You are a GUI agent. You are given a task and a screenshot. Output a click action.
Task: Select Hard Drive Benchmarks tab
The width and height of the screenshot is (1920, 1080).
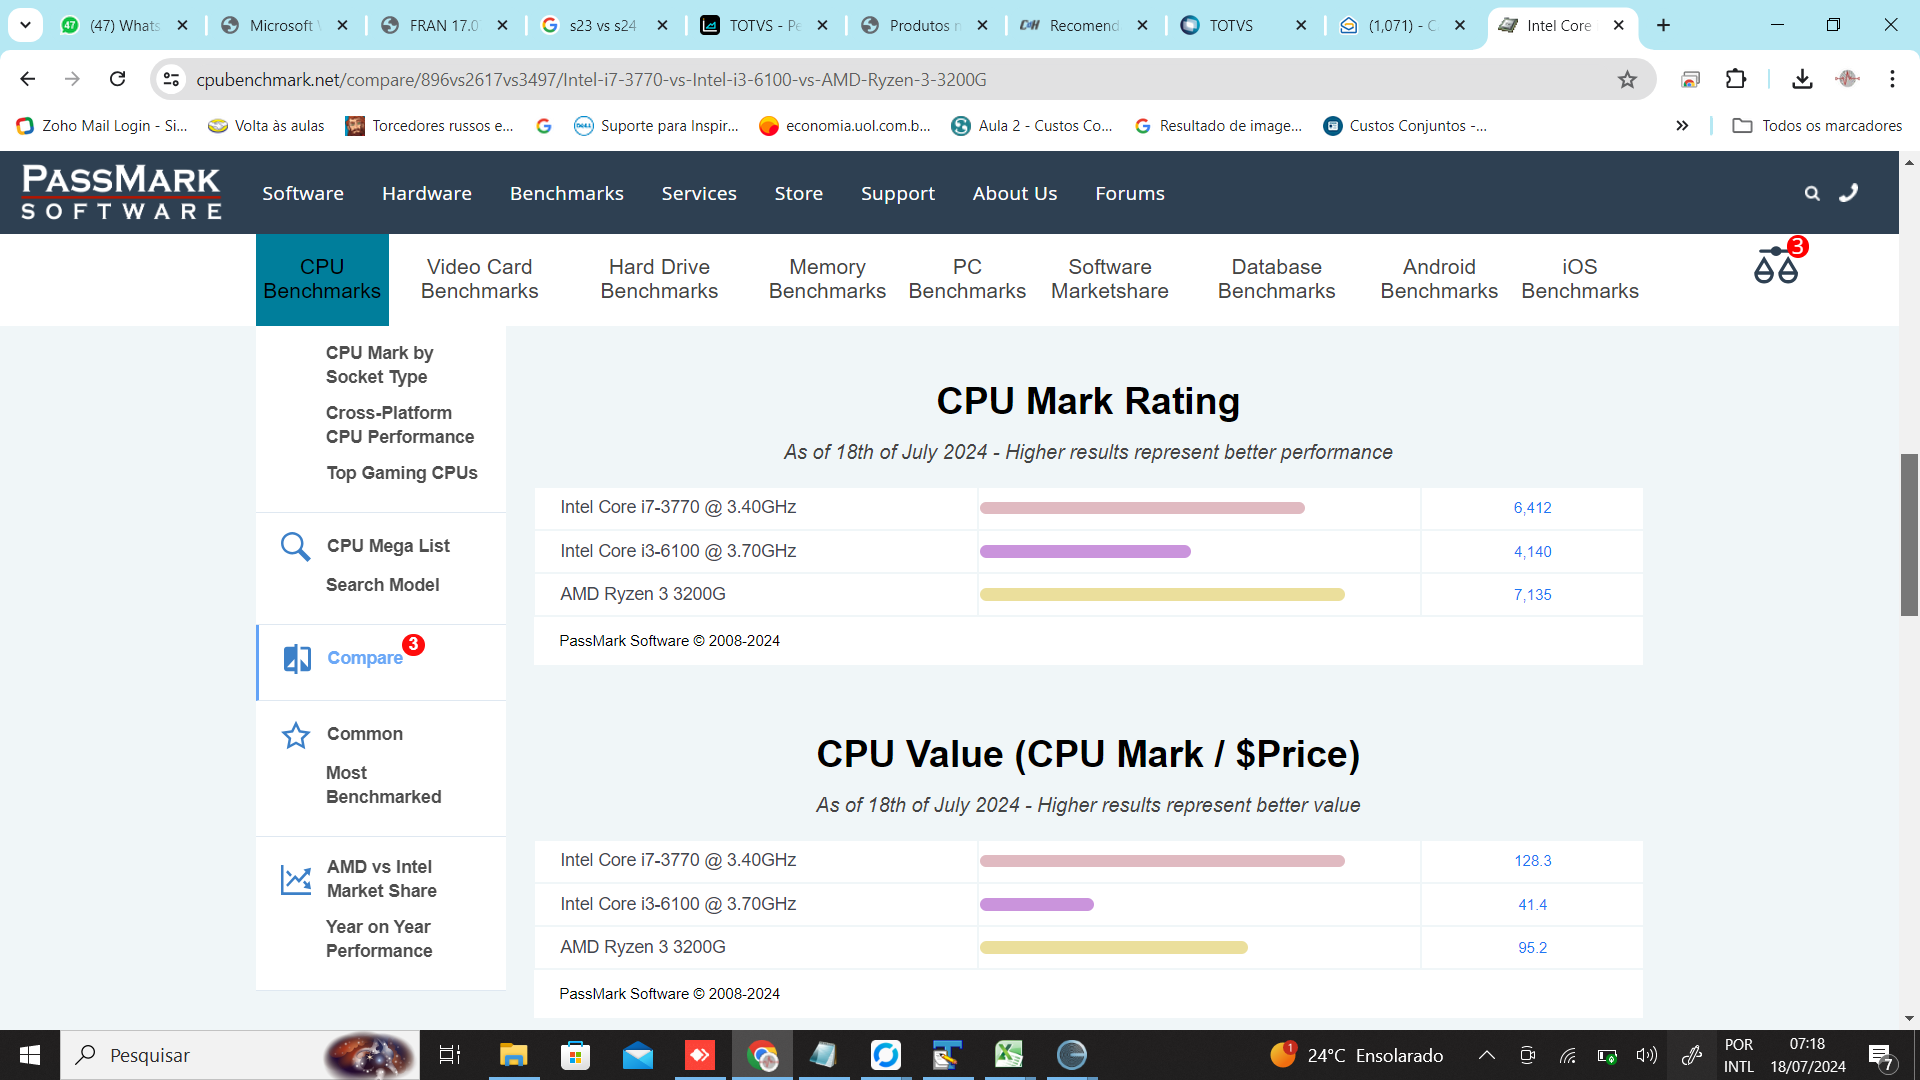click(x=659, y=279)
